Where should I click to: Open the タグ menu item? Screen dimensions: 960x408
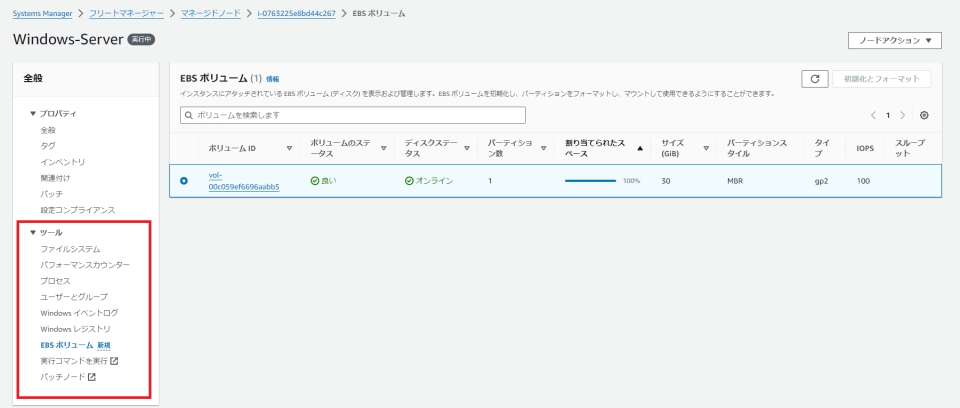[x=48, y=146]
